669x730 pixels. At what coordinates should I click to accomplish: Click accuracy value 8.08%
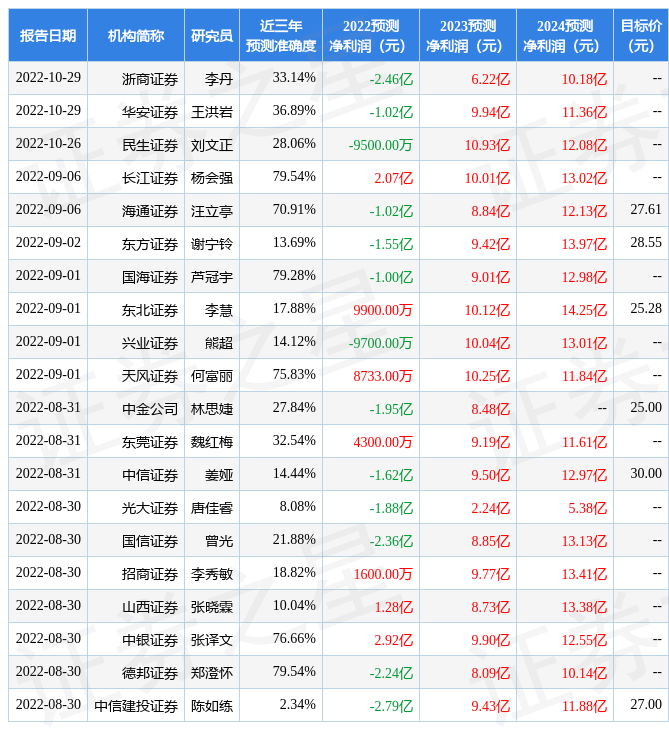click(x=298, y=507)
